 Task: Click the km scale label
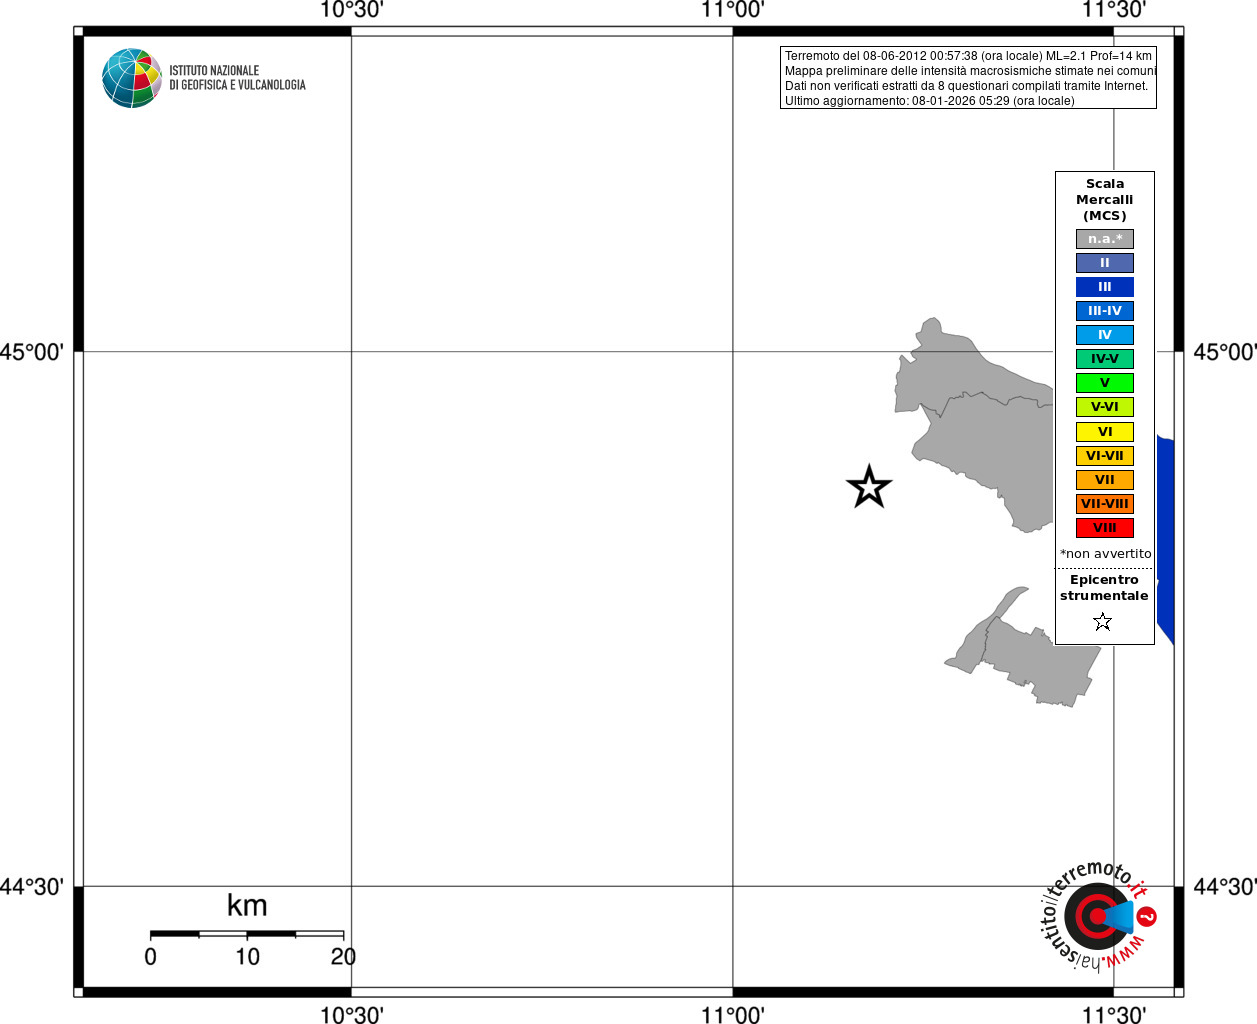coord(247,905)
